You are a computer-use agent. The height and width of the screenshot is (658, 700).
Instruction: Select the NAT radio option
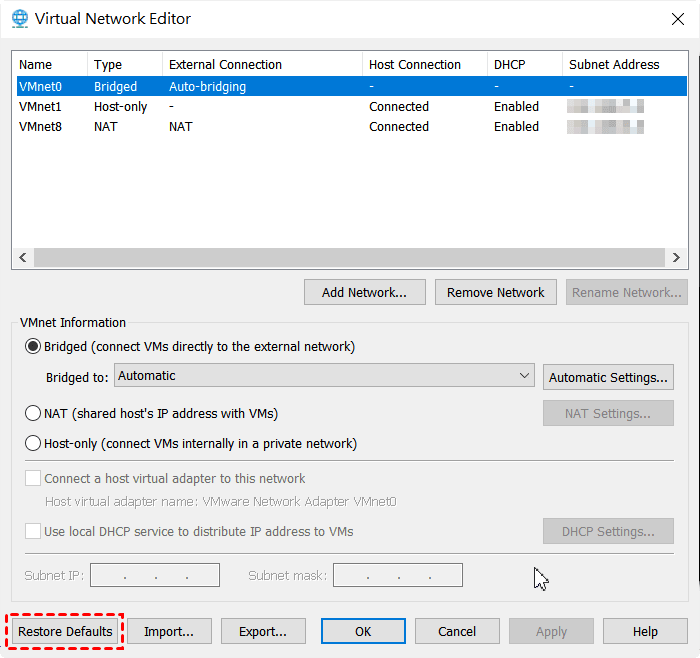(33, 413)
